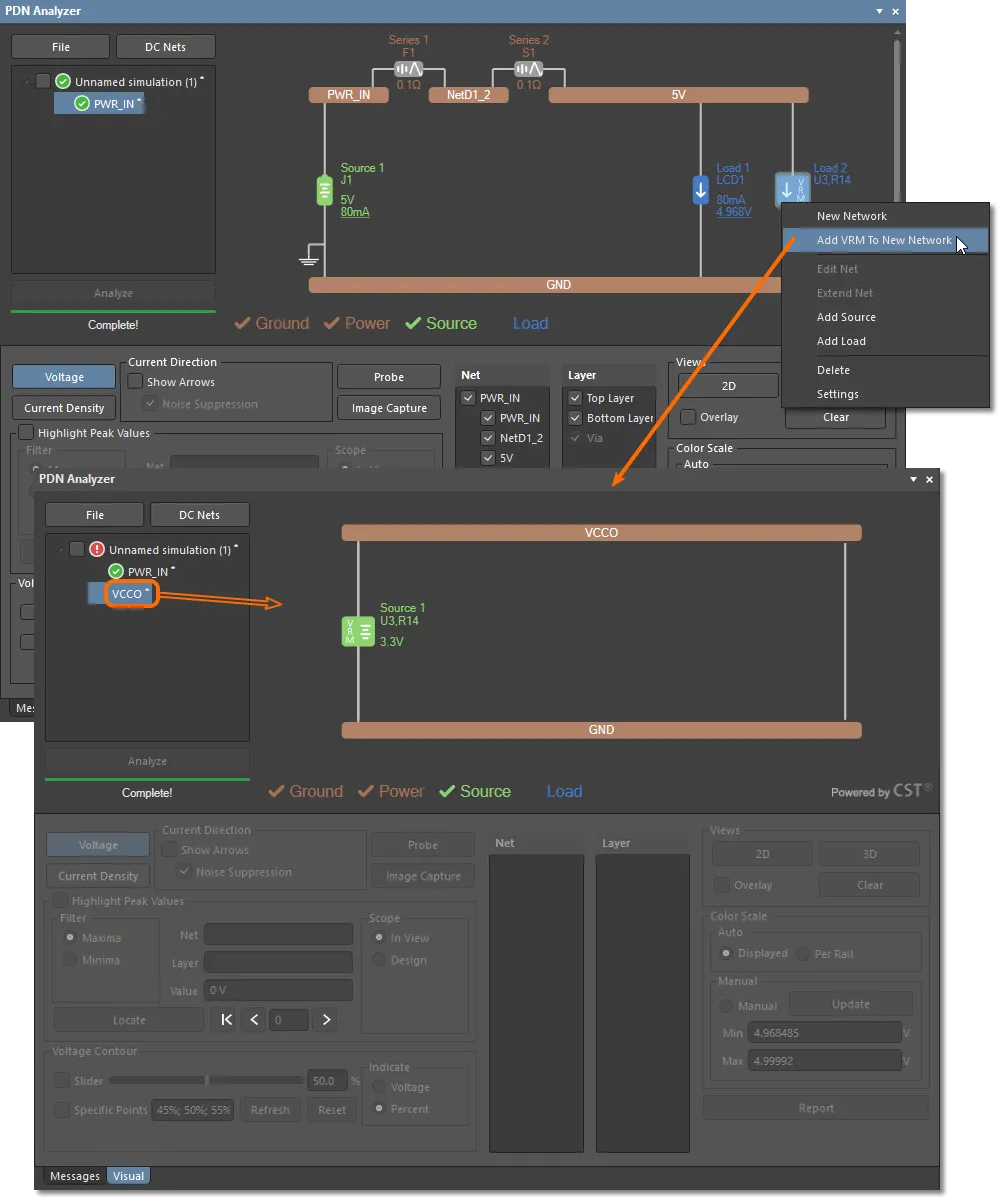
Task: Click green VRM Source 1 icon in VCCO network
Action: 358,631
